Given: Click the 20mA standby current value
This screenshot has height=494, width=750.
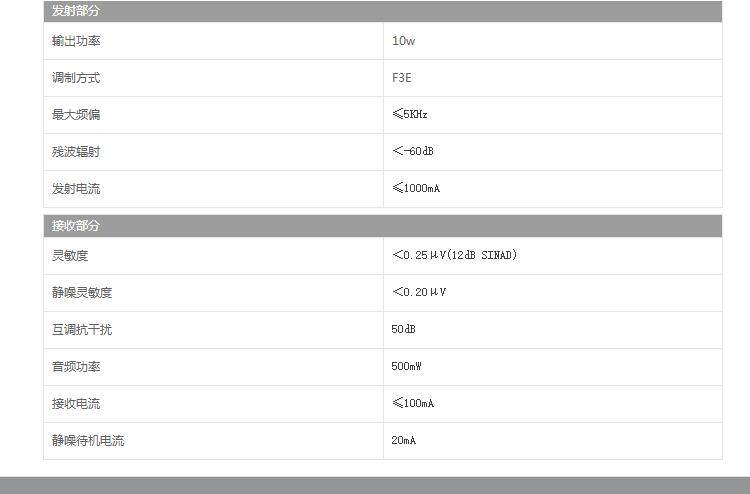Looking at the screenshot, I should [x=403, y=441].
